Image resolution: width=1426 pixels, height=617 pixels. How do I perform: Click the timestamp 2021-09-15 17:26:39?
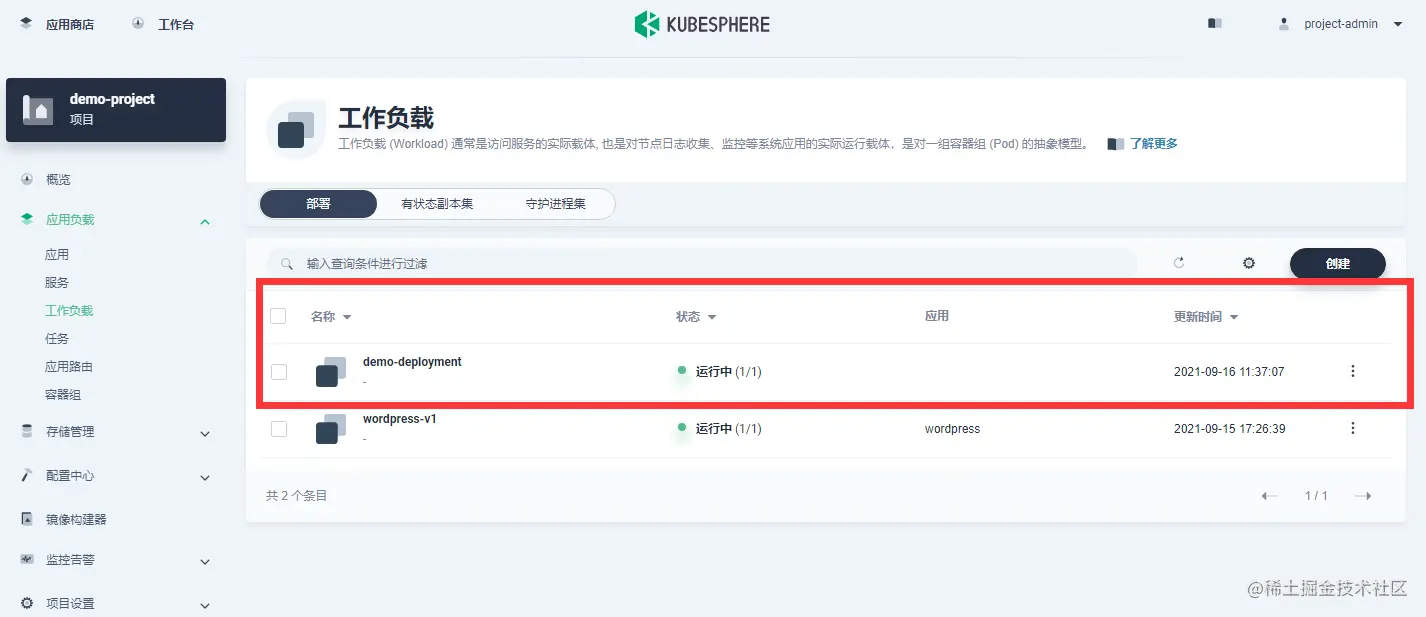pos(1229,429)
